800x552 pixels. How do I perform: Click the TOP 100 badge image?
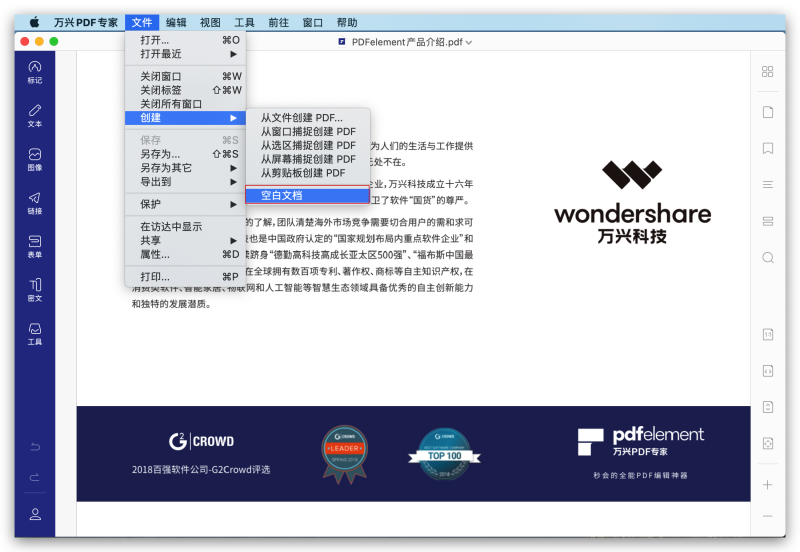coord(444,454)
